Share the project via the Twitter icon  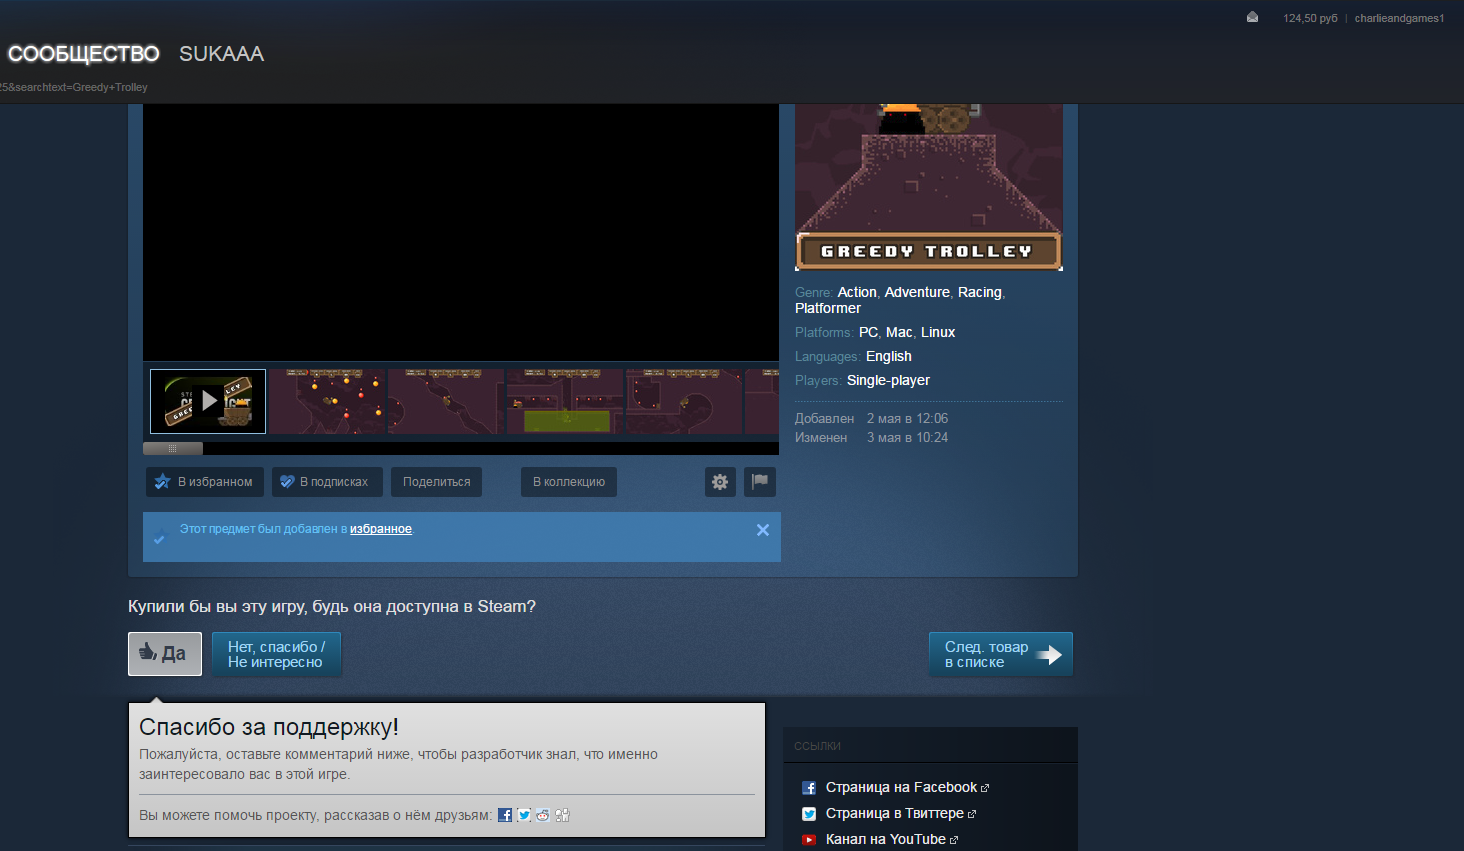pyautogui.click(x=524, y=815)
